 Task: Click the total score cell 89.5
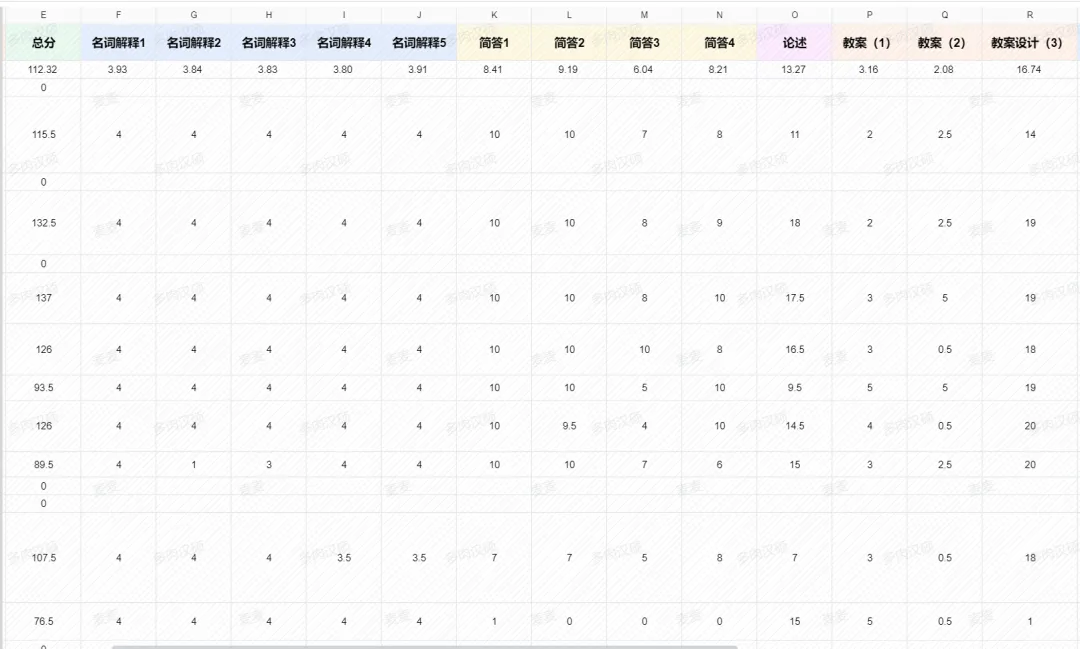tap(43, 465)
